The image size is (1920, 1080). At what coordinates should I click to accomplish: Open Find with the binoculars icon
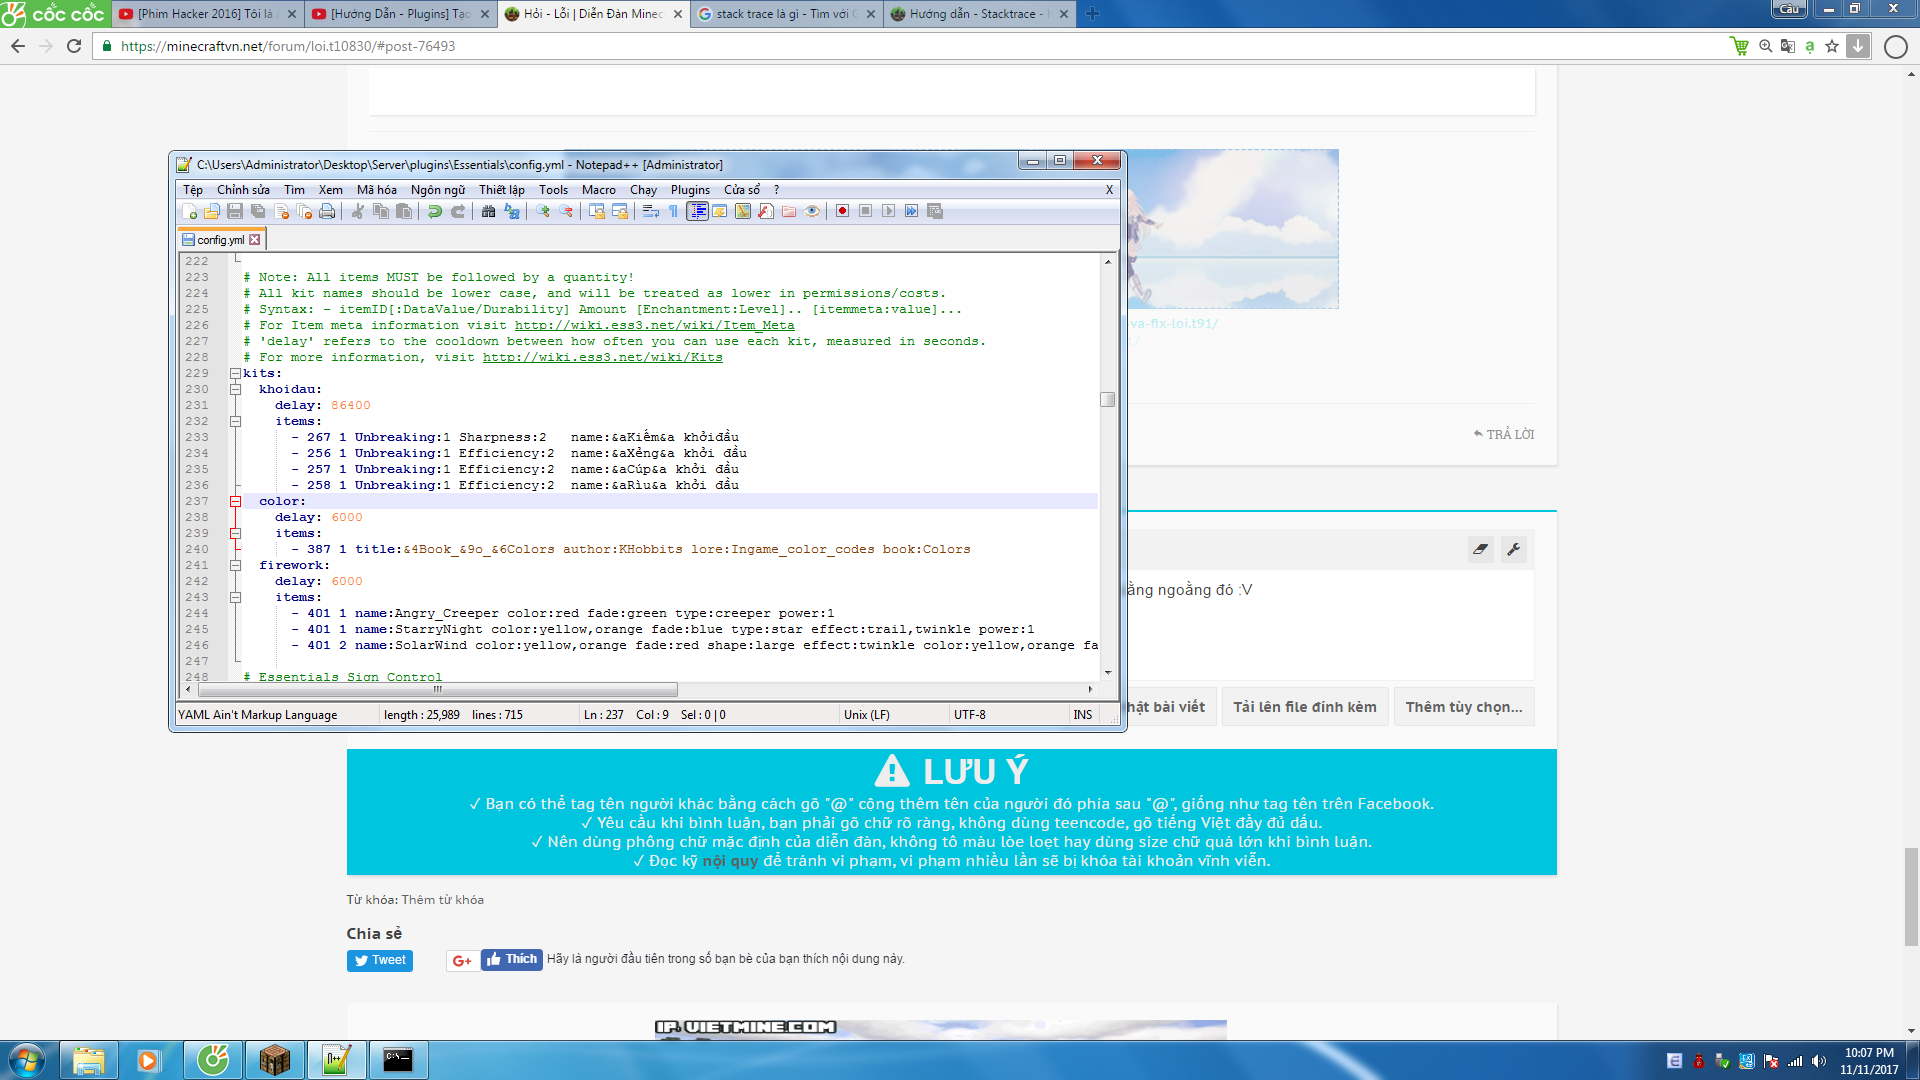click(488, 211)
